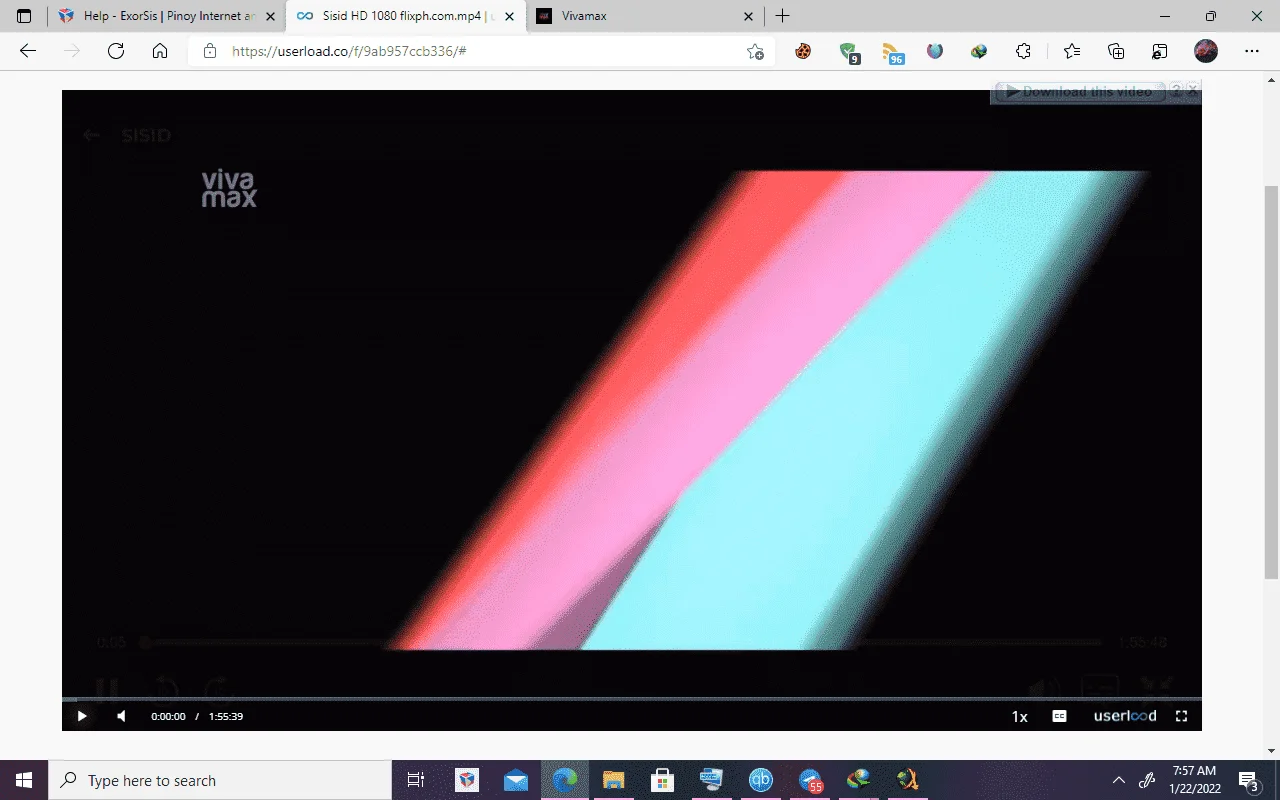Seek on the video progress bar

point(632,699)
